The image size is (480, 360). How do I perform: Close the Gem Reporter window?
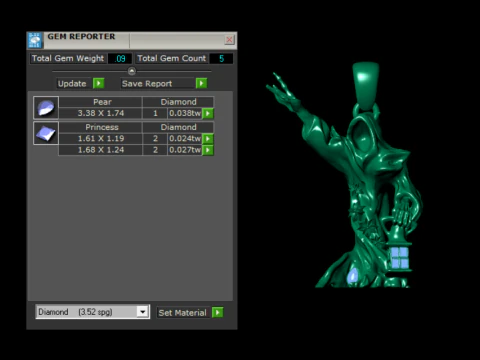point(229,40)
